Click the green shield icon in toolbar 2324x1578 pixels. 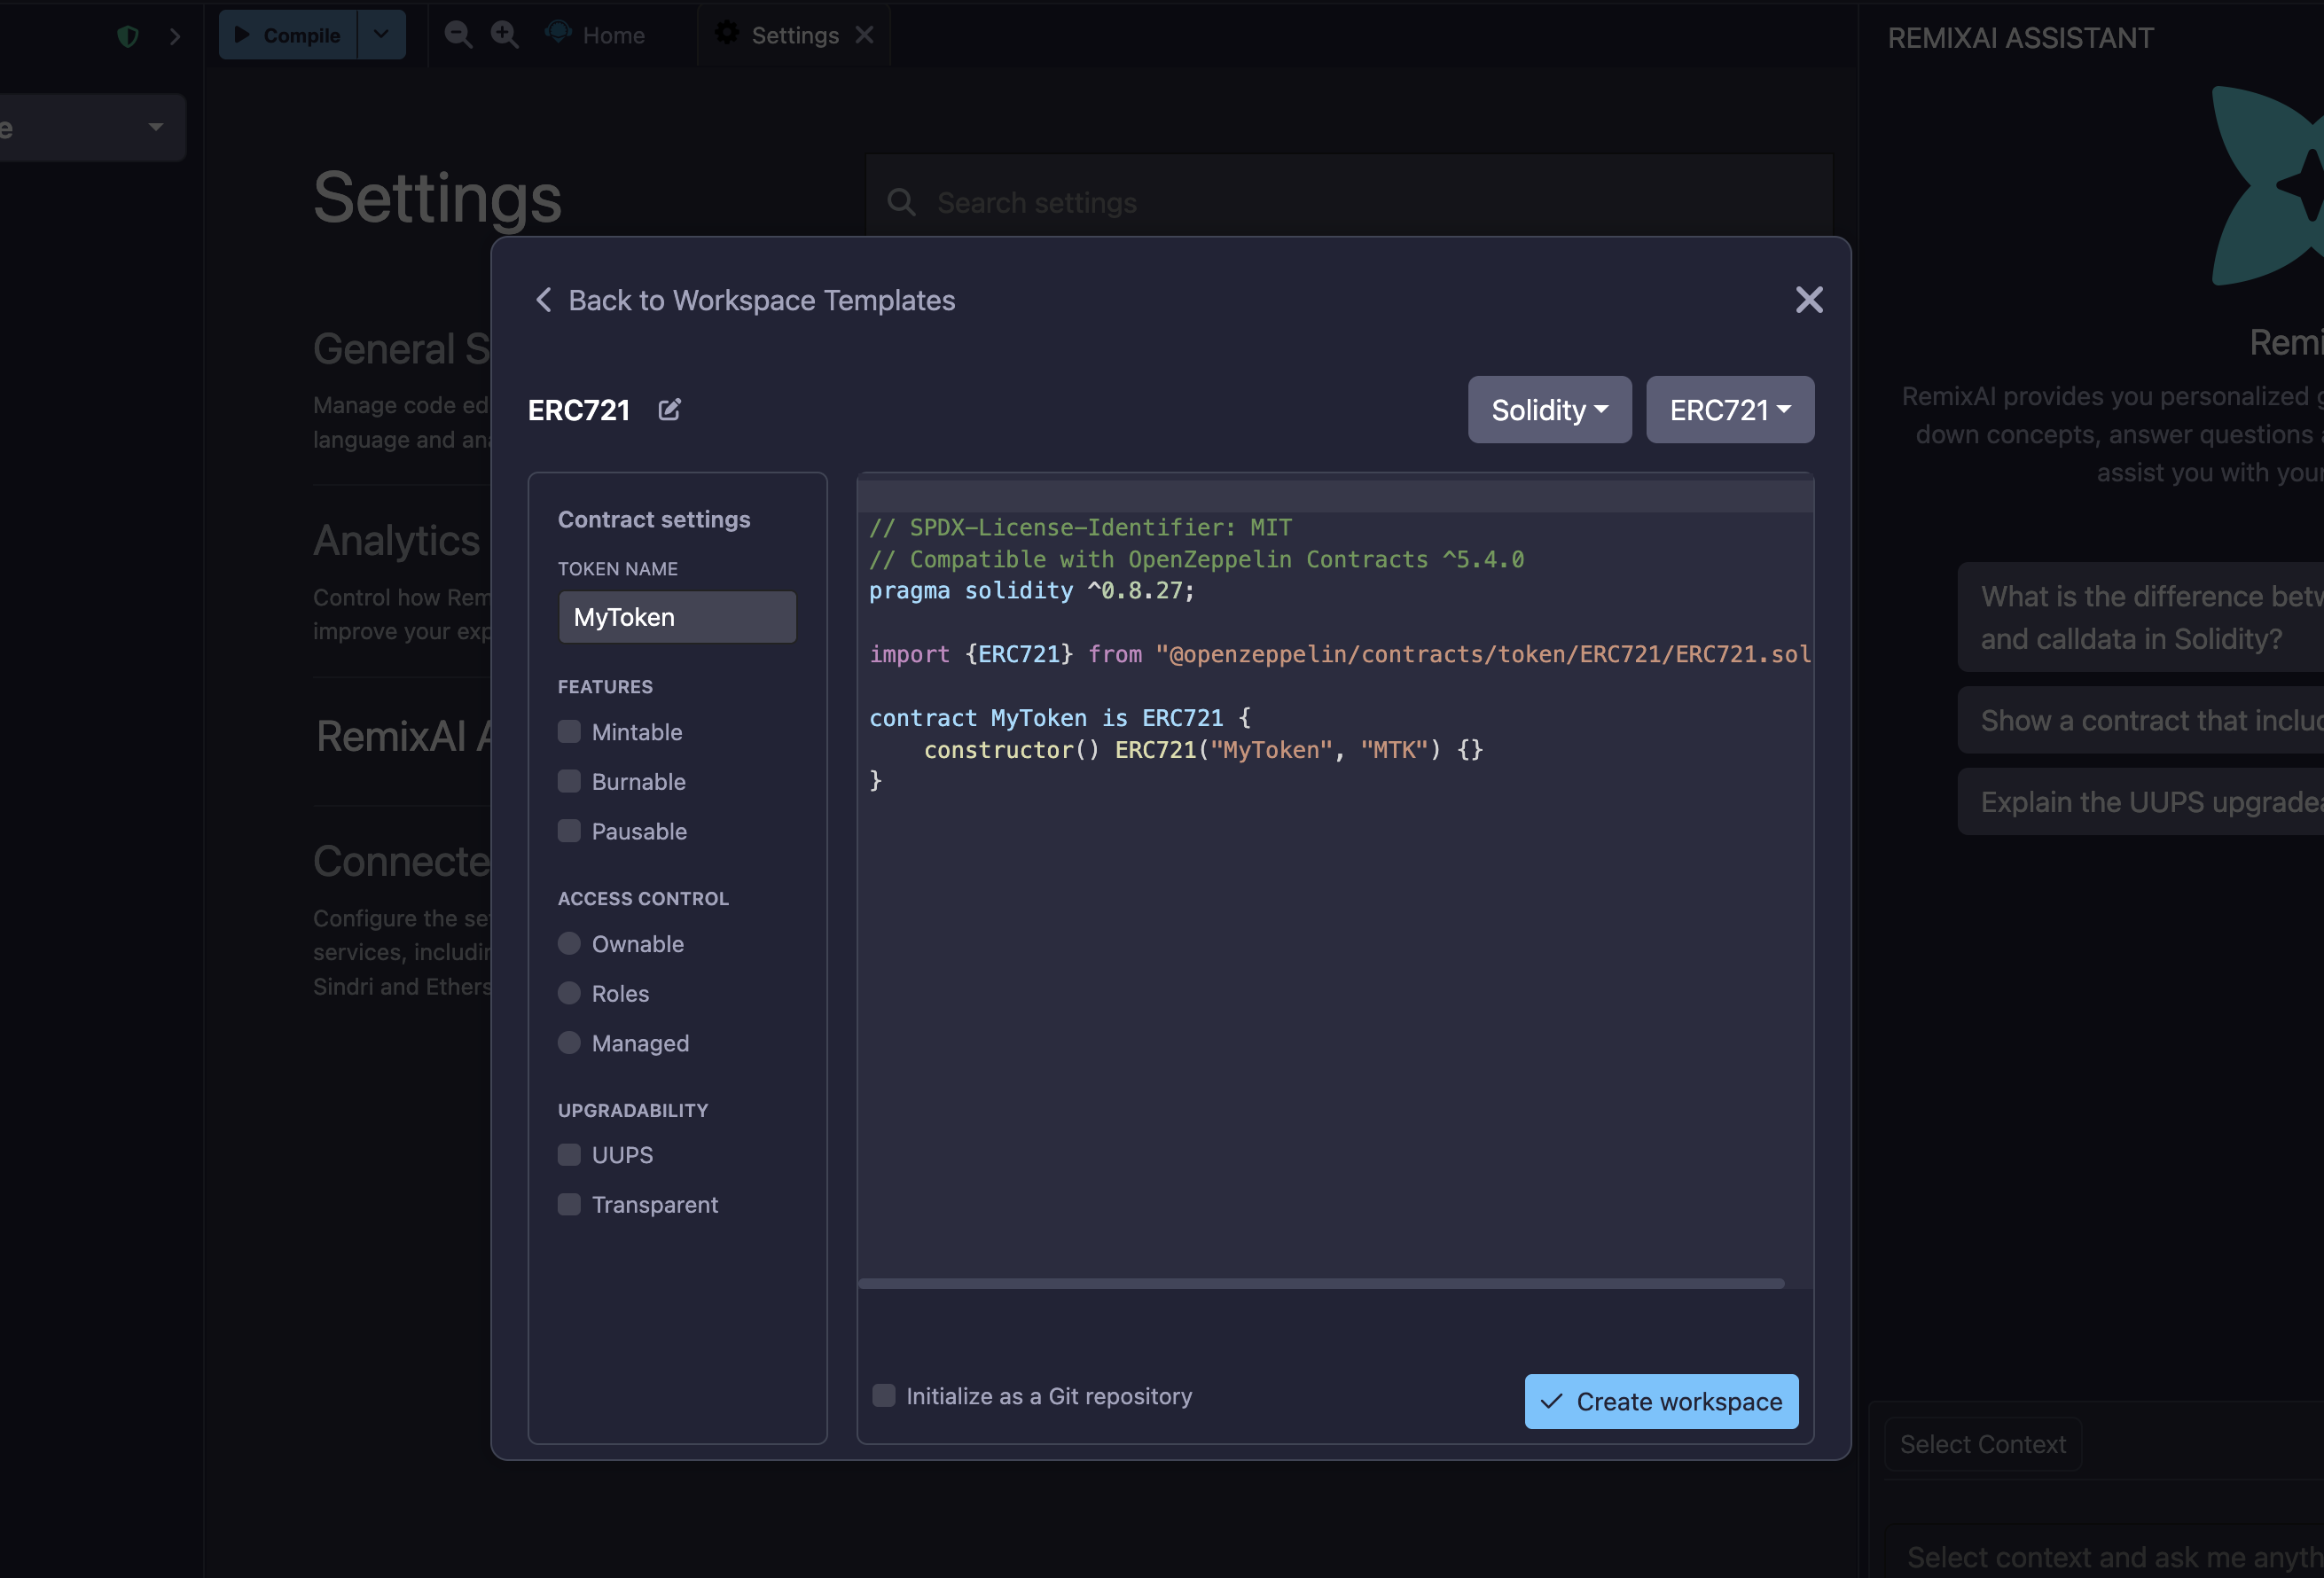[x=127, y=37]
